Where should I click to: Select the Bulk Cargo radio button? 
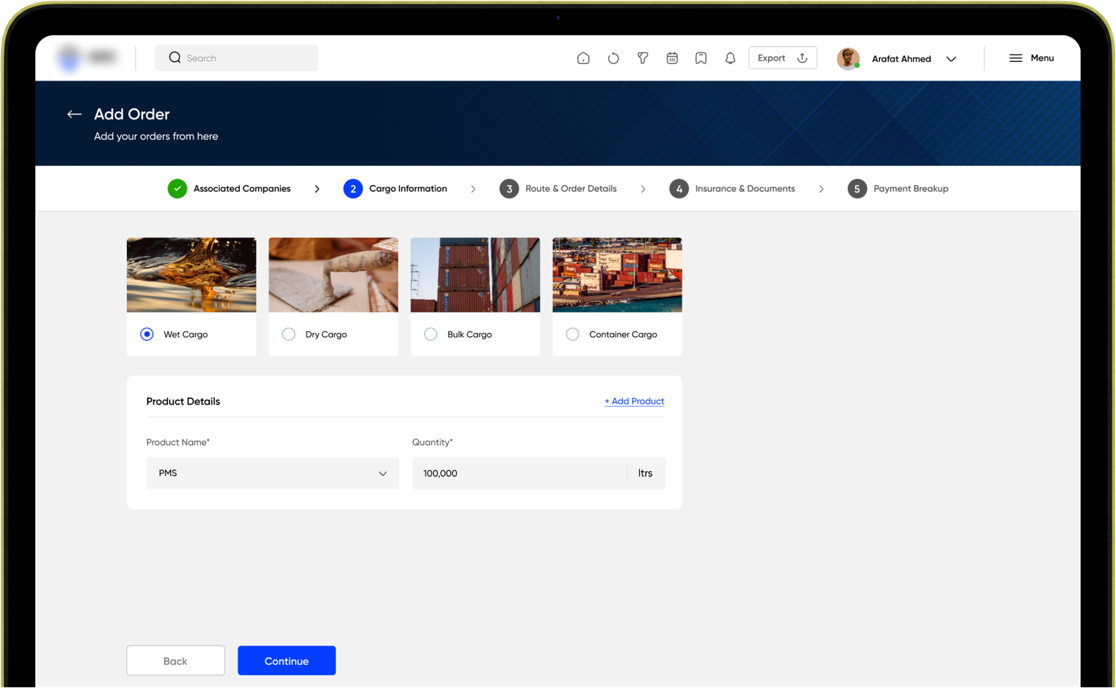pyautogui.click(x=431, y=334)
